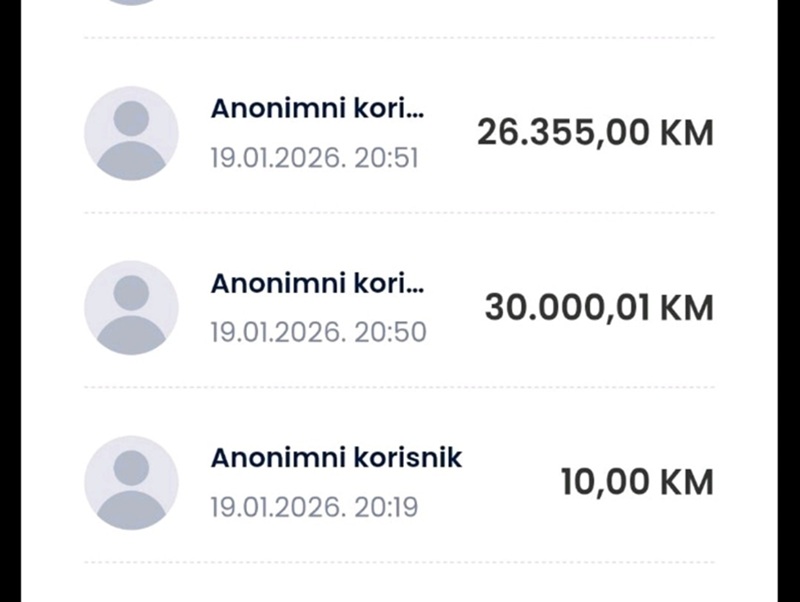Tap the black bar on the right edge
Image resolution: width=800 pixels, height=602 pixels.
[789, 300]
